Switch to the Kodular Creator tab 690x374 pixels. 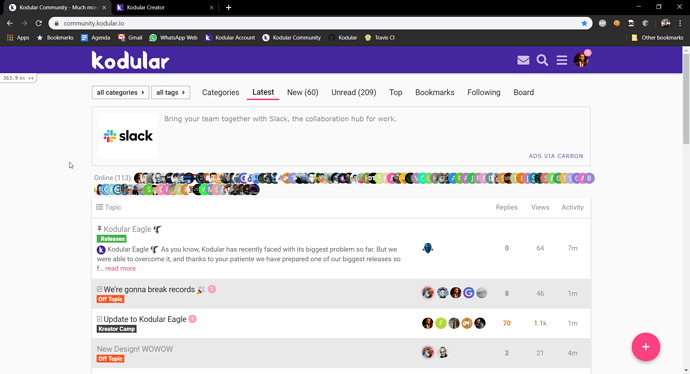pyautogui.click(x=165, y=7)
